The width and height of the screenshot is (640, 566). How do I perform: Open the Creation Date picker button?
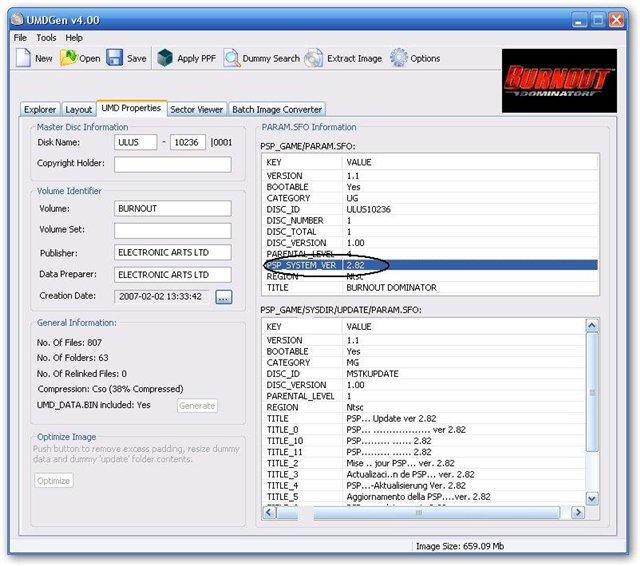223,297
